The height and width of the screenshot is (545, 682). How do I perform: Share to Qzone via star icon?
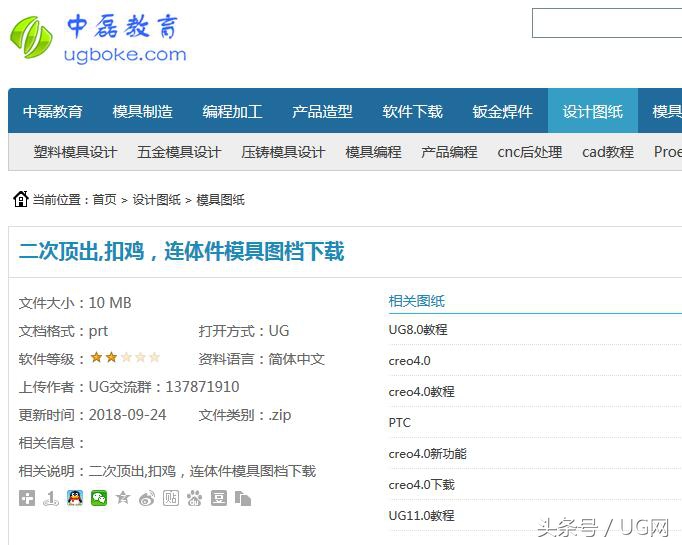(x=123, y=498)
